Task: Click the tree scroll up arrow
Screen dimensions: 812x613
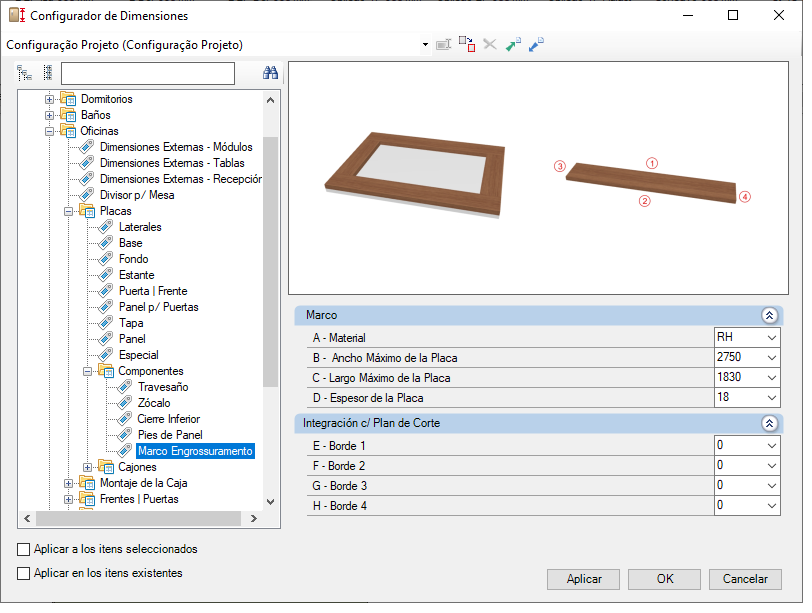Action: pyautogui.click(x=270, y=100)
